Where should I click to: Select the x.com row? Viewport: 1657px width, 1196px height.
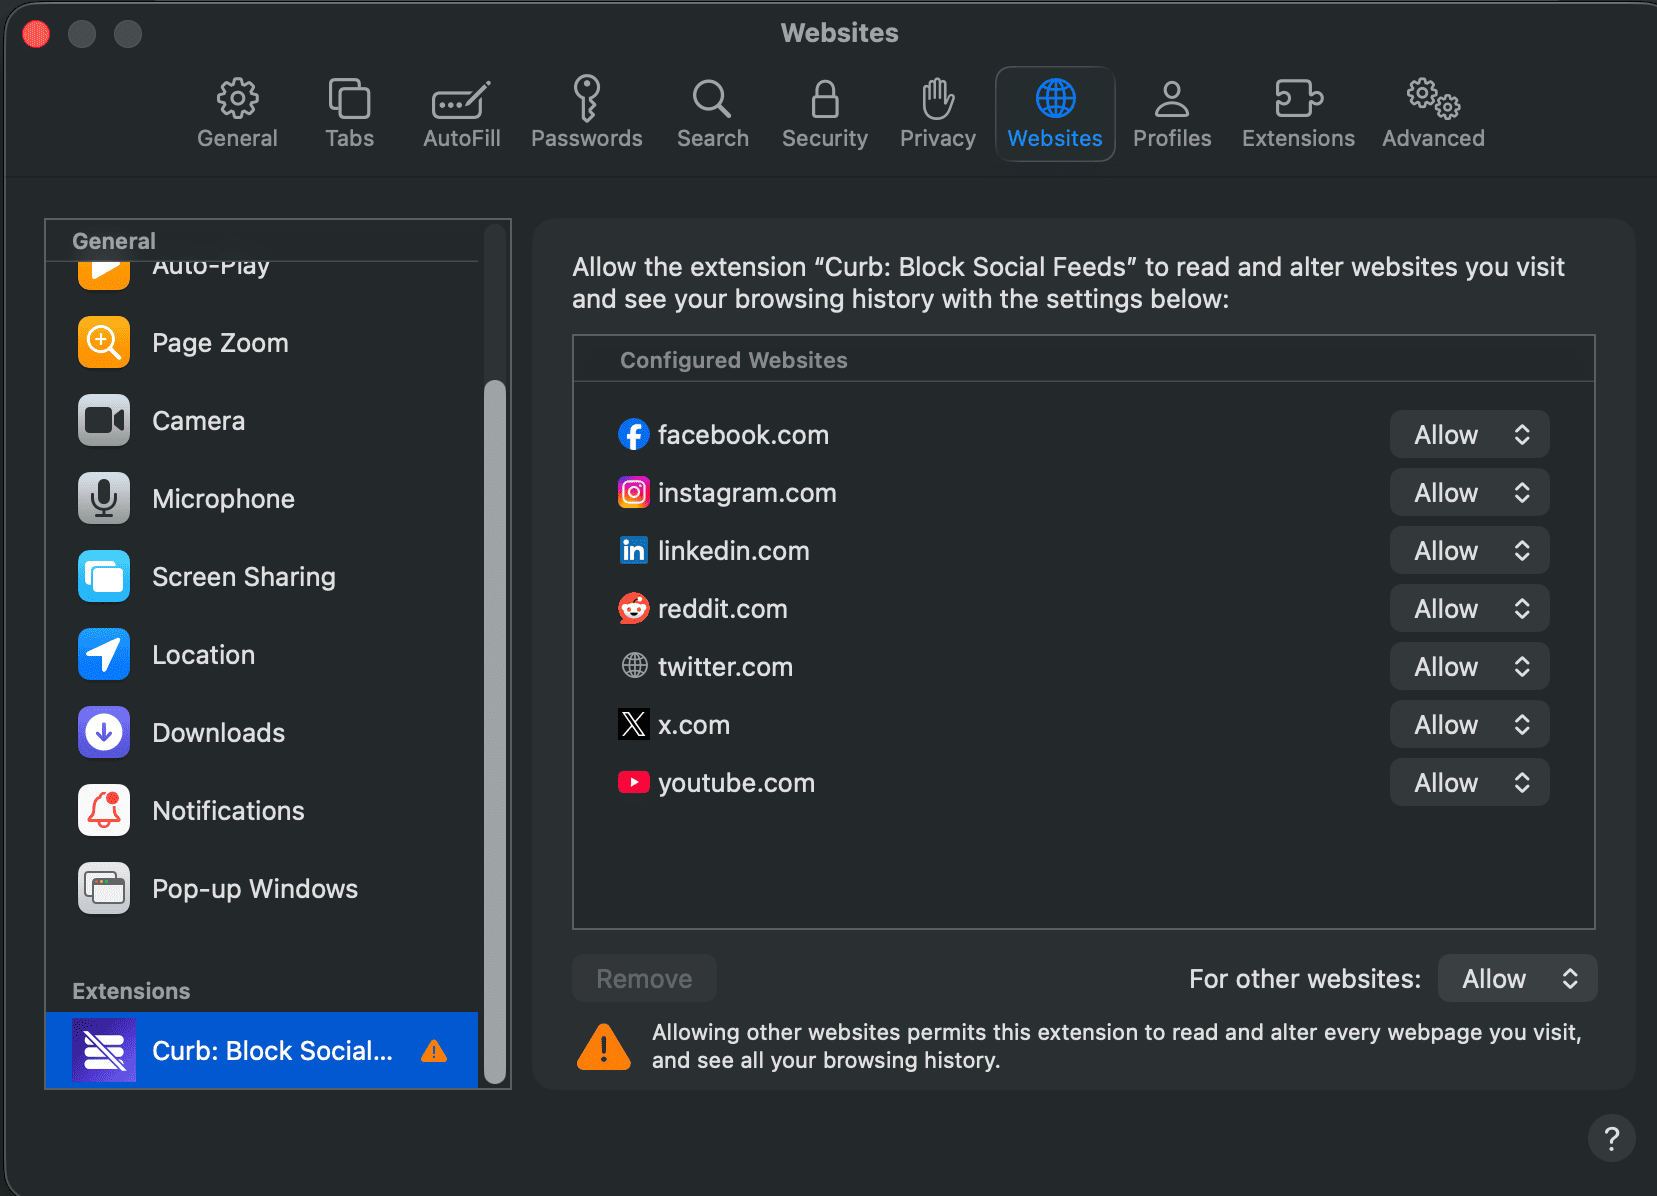(1083, 725)
